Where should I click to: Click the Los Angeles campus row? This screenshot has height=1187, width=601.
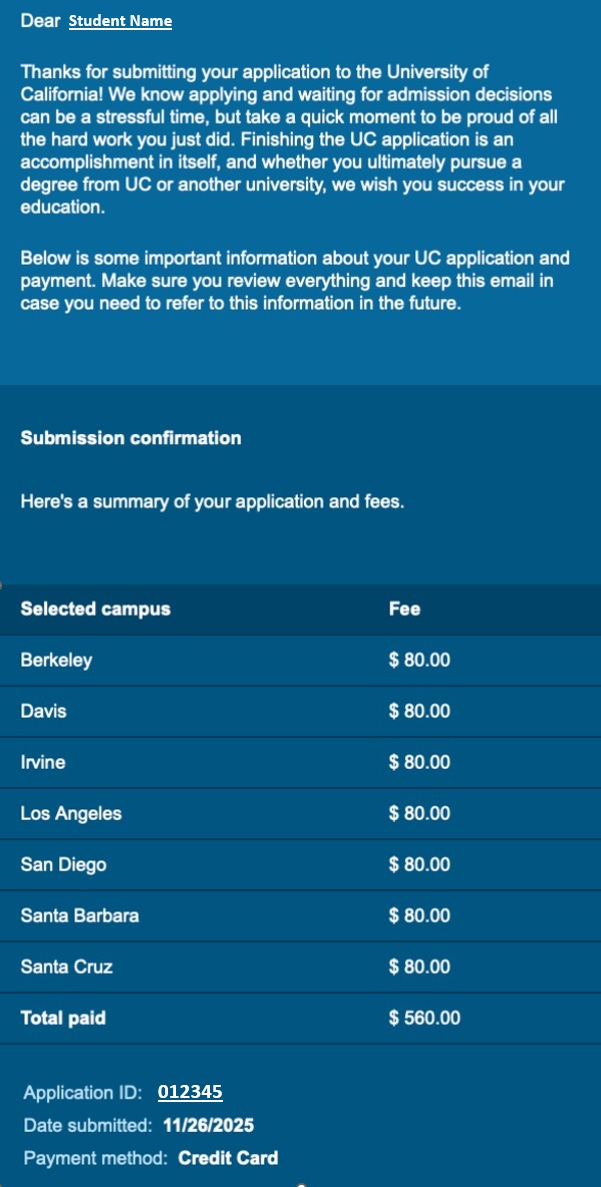71,813
